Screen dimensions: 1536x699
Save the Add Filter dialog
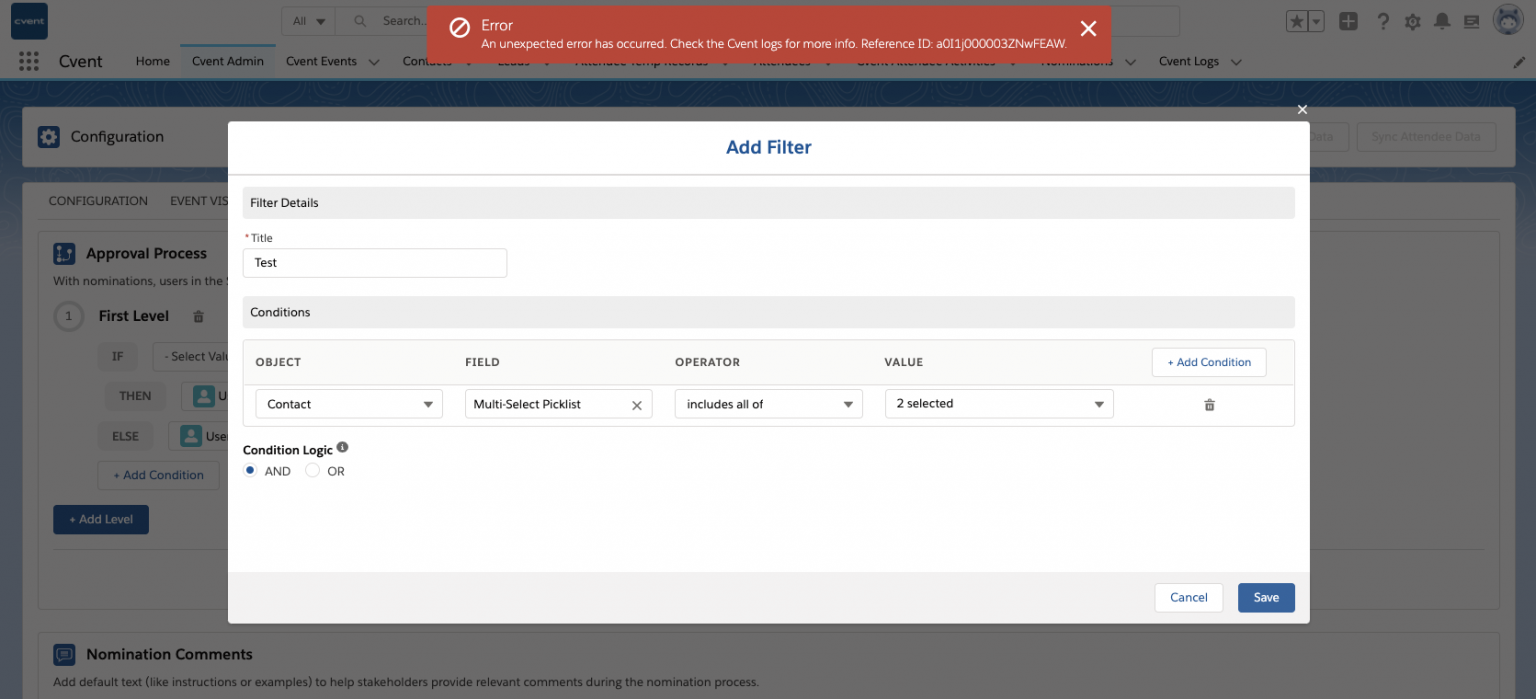(x=1266, y=597)
